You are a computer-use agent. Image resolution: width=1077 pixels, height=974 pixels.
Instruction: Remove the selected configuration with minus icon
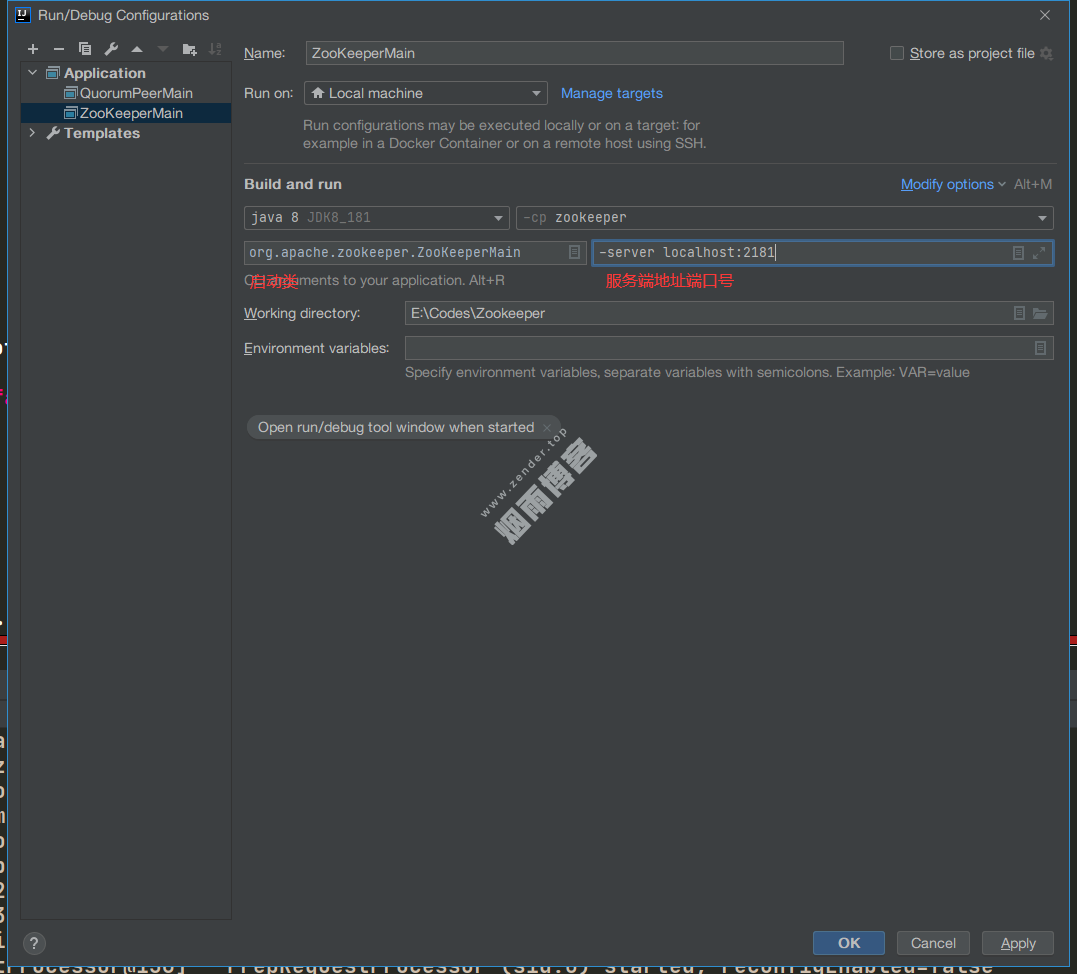59,49
